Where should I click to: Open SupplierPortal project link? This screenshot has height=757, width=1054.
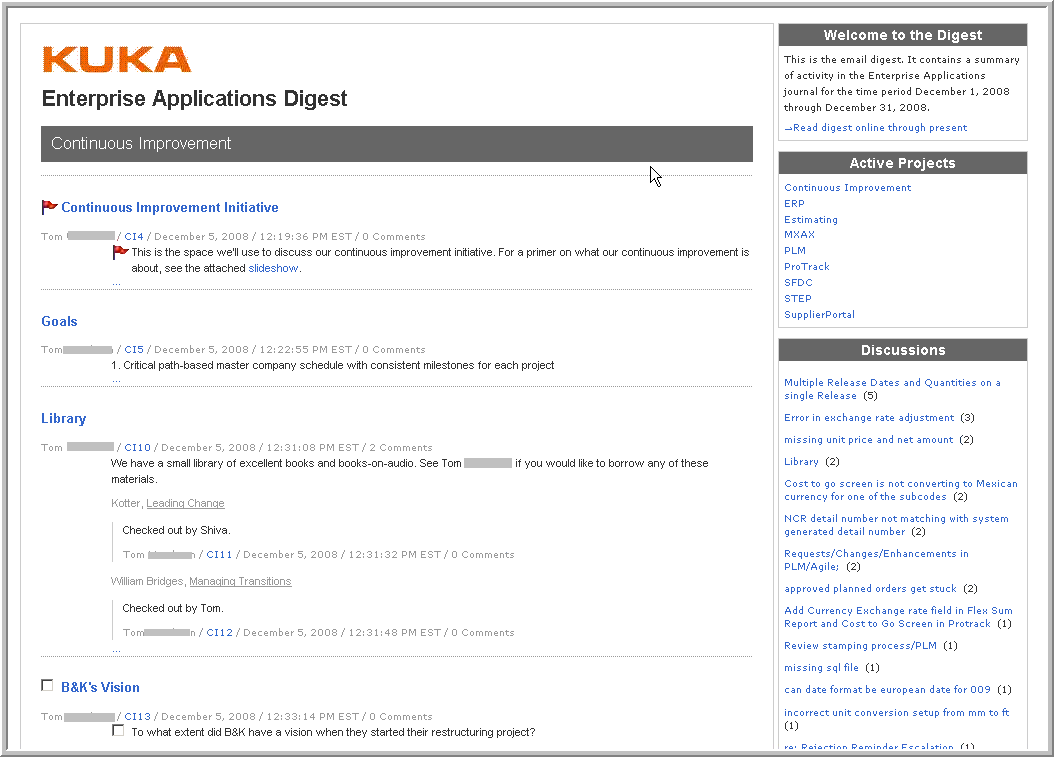[819, 315]
